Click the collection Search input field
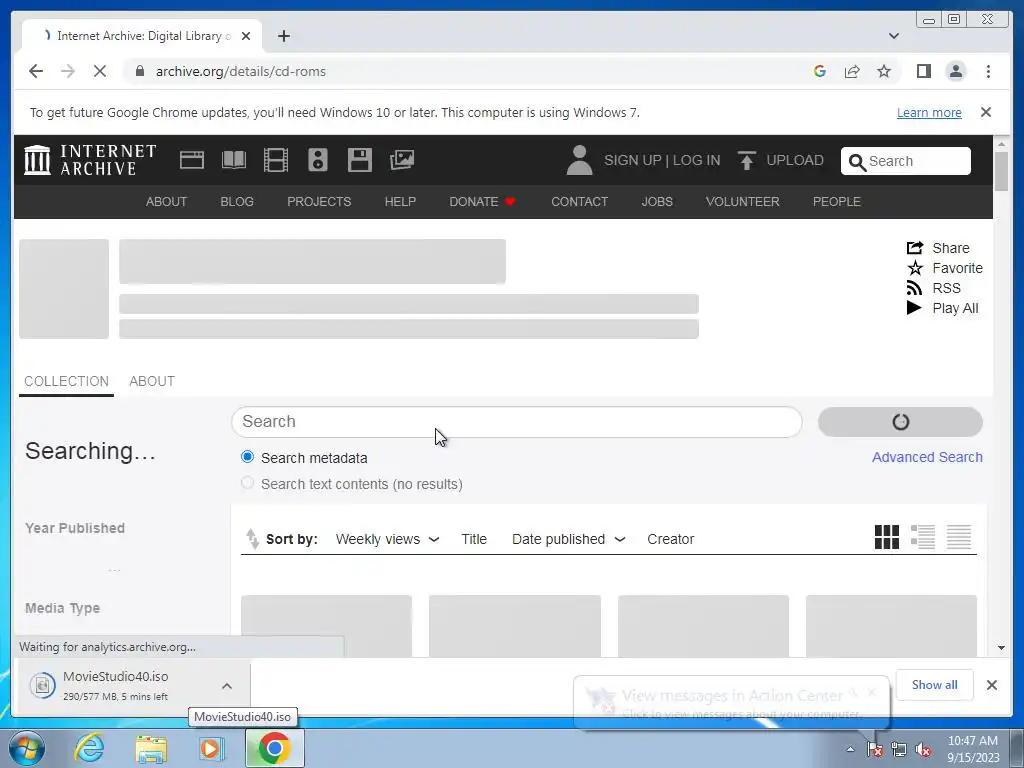 point(517,422)
